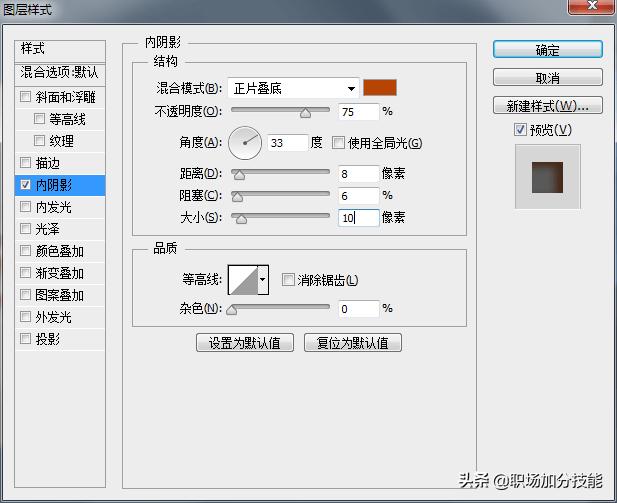This screenshot has width=617, height=503.
Task: Uncheck the 预览 checkbox
Action: tap(520, 129)
